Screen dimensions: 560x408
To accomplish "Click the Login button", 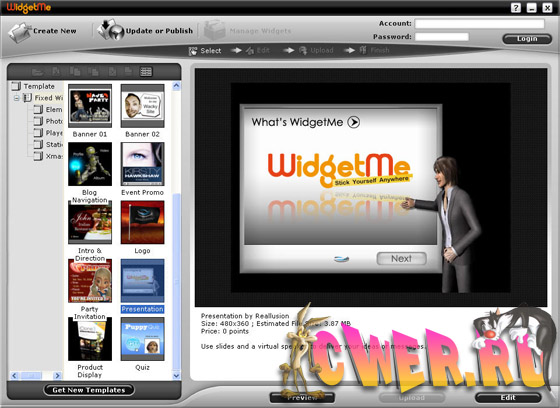I will [527, 39].
